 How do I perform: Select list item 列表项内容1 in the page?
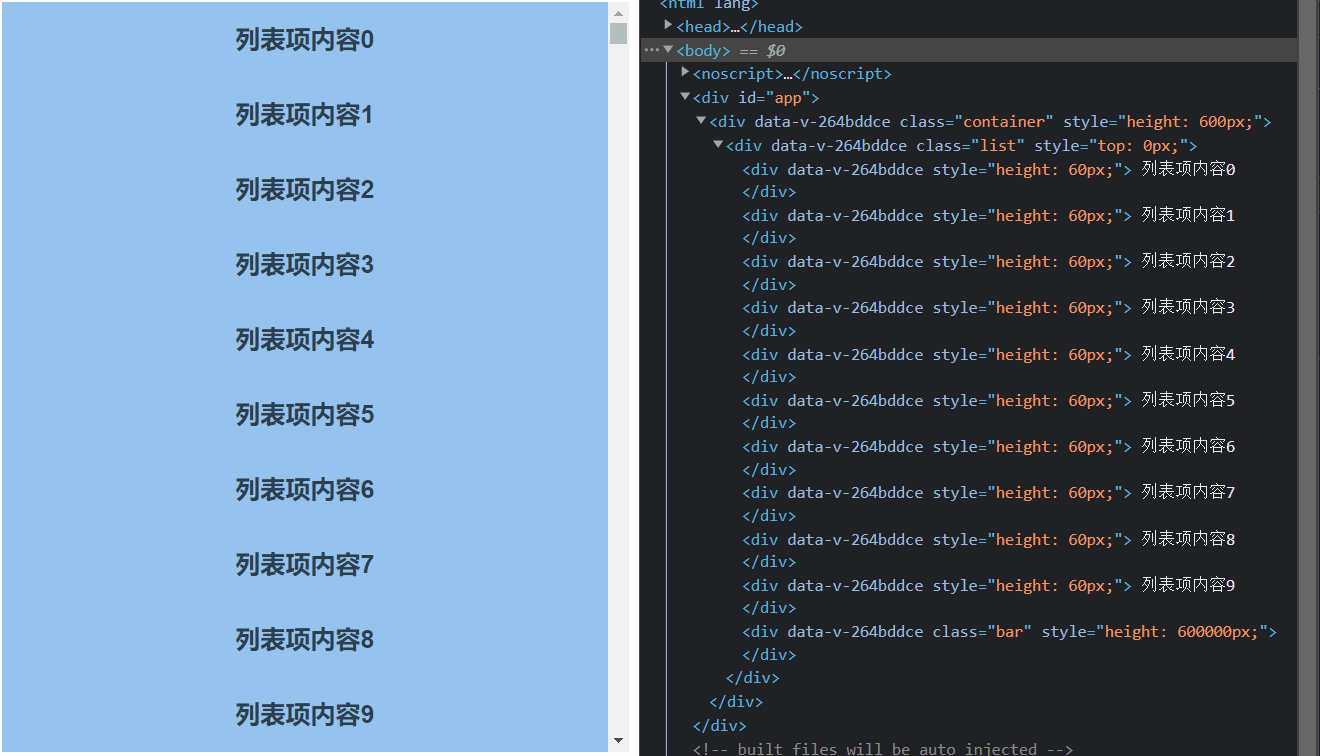pos(304,115)
